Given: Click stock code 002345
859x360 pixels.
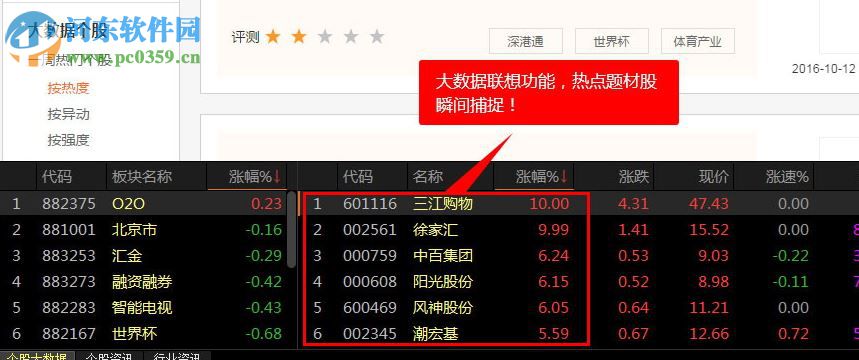Looking at the screenshot, I should (370, 333).
